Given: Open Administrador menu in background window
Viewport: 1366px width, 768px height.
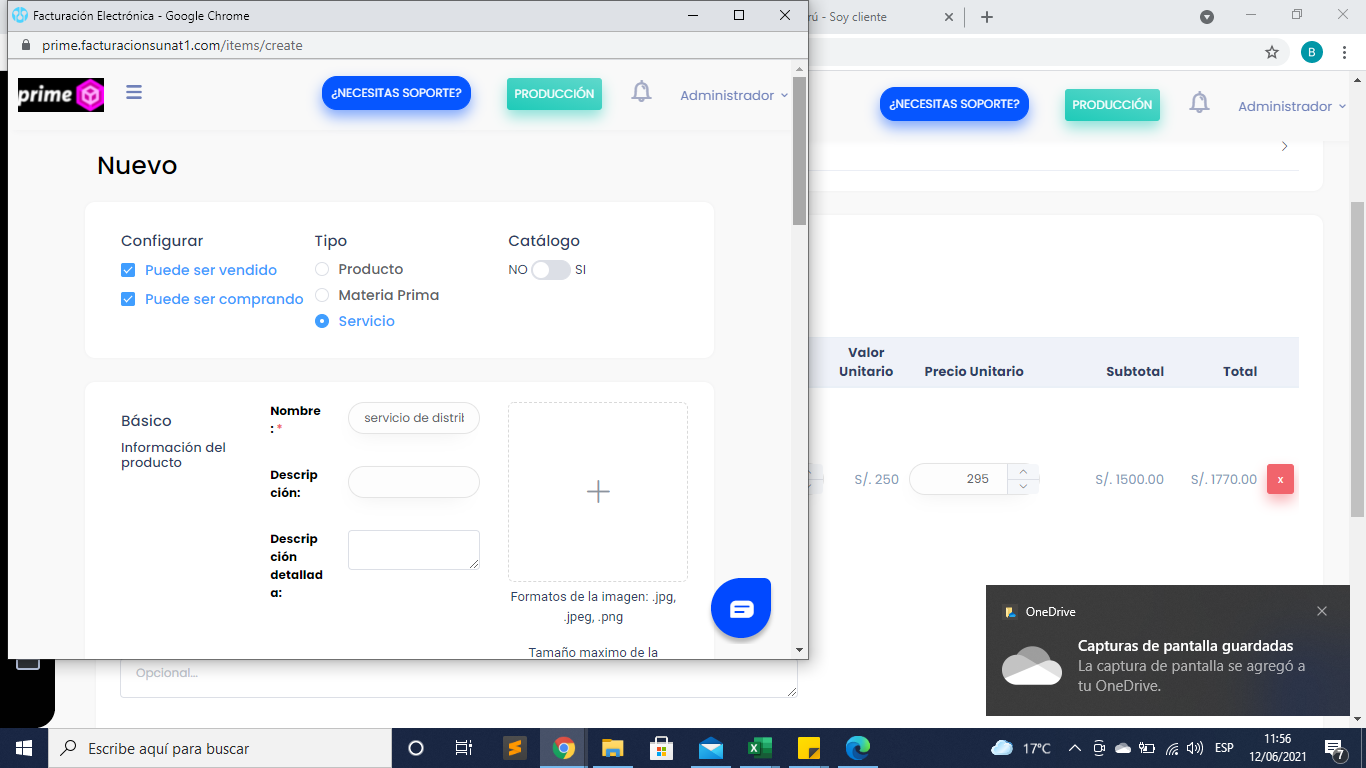Looking at the screenshot, I should coord(1291,106).
